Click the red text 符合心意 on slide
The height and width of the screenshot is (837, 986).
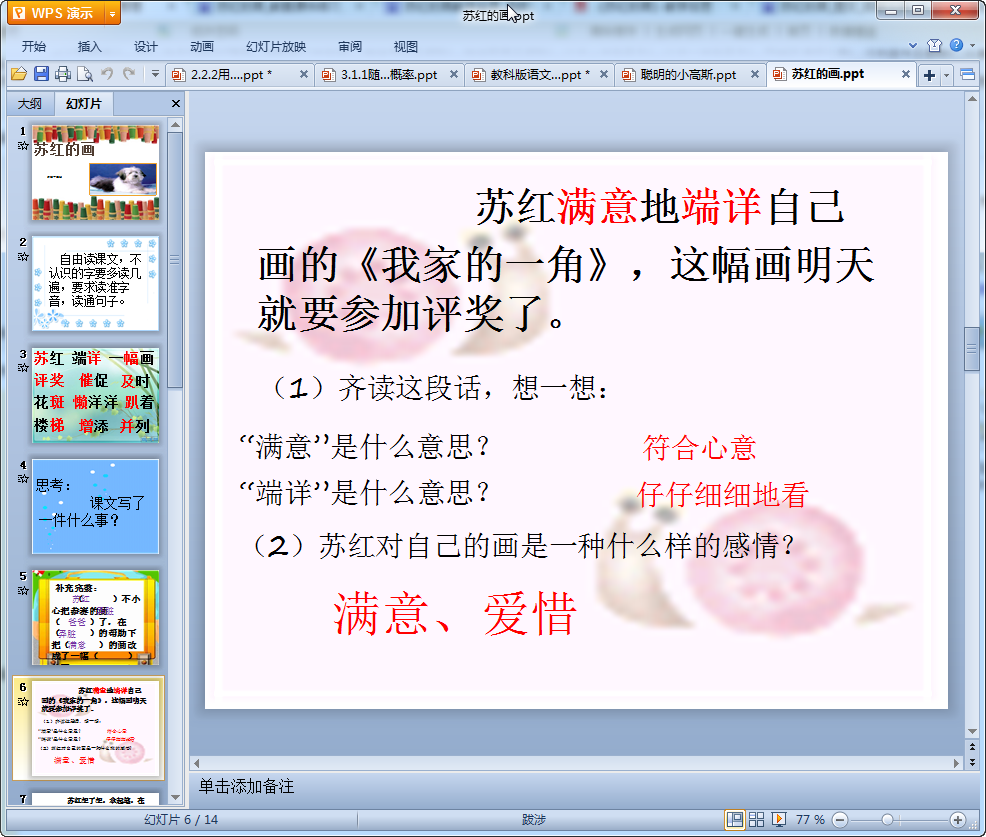click(699, 448)
